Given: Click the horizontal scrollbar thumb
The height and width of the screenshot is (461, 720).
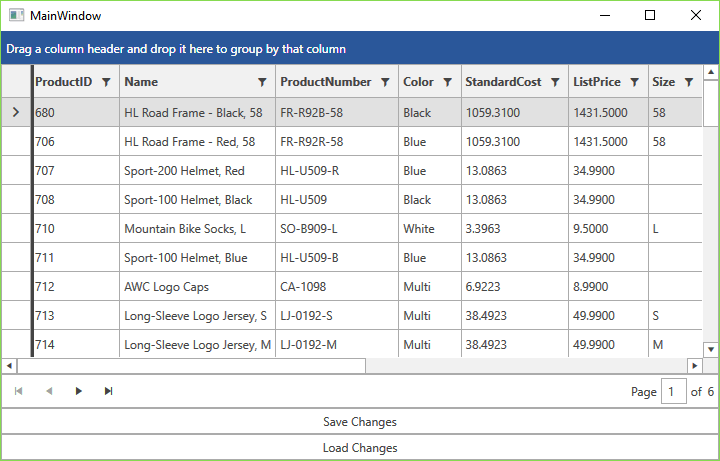Looking at the screenshot, I should coord(191,366).
